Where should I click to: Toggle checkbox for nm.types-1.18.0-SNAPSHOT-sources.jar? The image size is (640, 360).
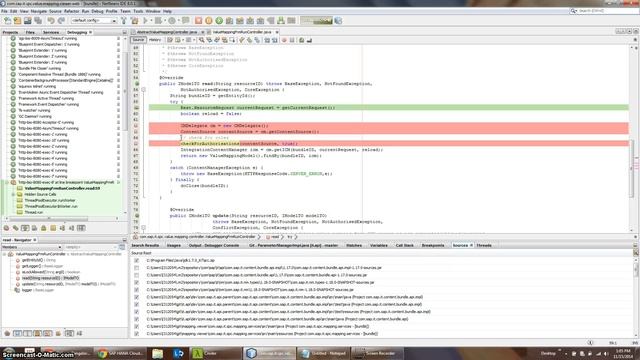click(x=137, y=282)
